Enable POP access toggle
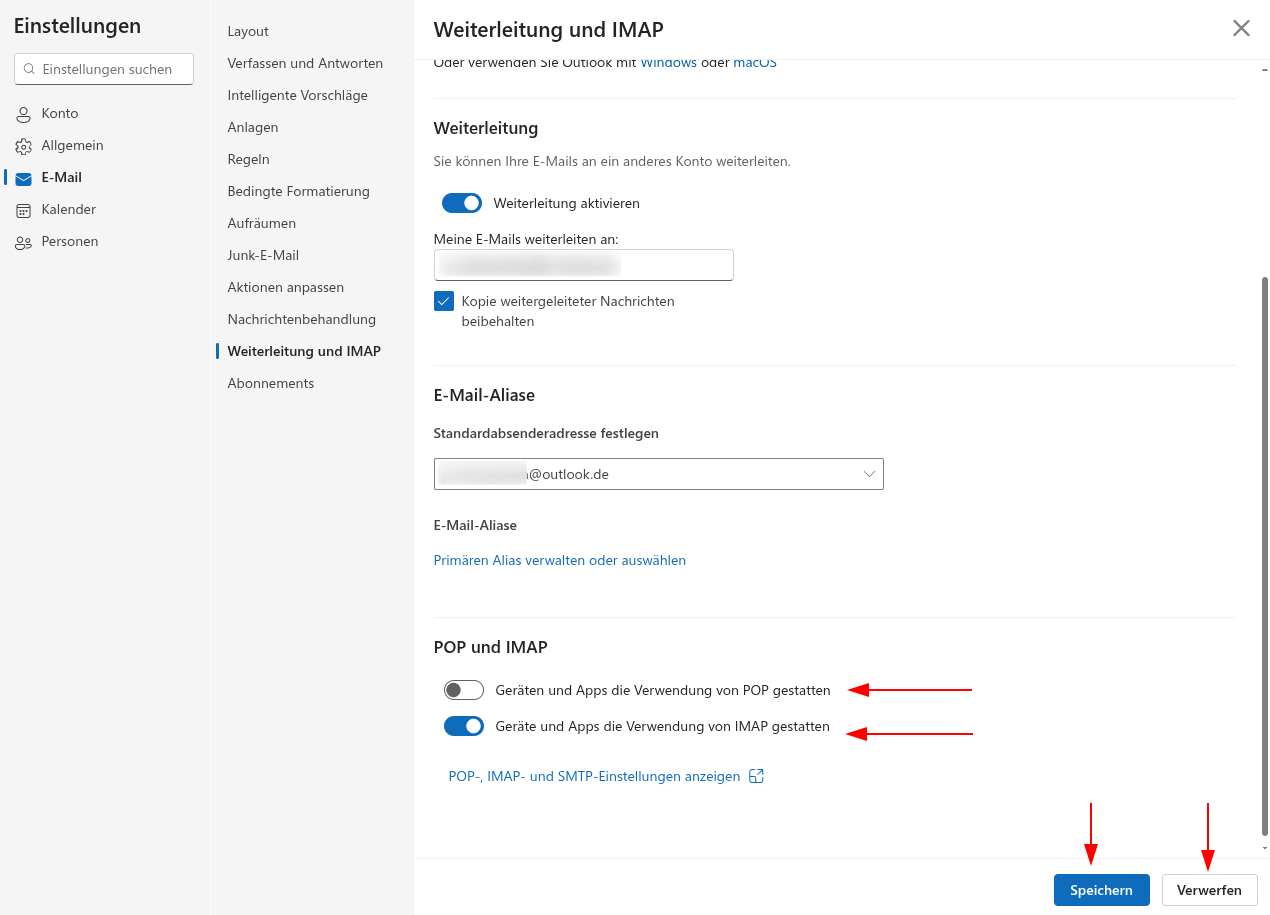 pos(464,690)
